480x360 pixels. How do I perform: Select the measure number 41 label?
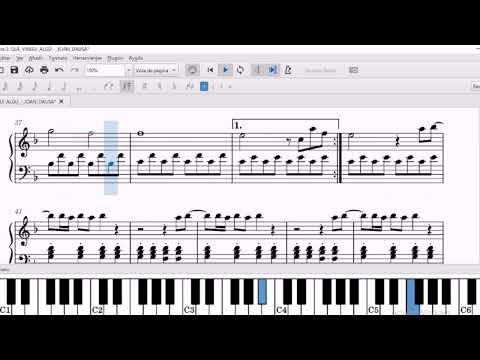tap(18, 211)
